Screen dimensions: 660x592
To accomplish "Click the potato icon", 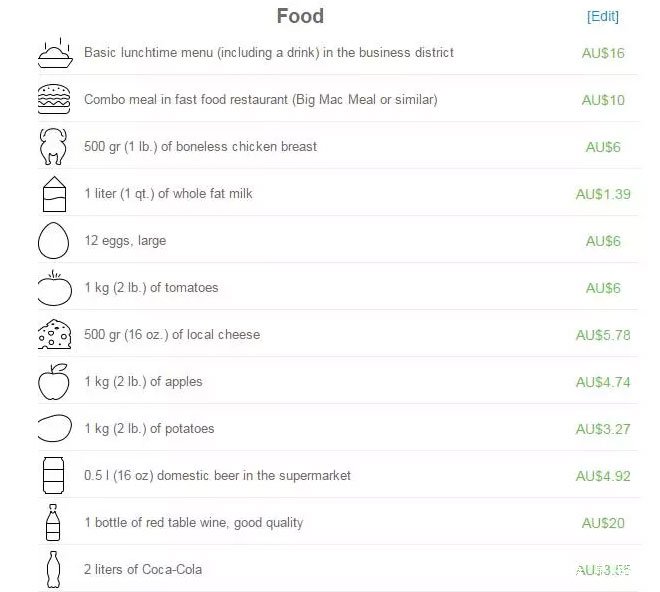I will tap(55, 428).
